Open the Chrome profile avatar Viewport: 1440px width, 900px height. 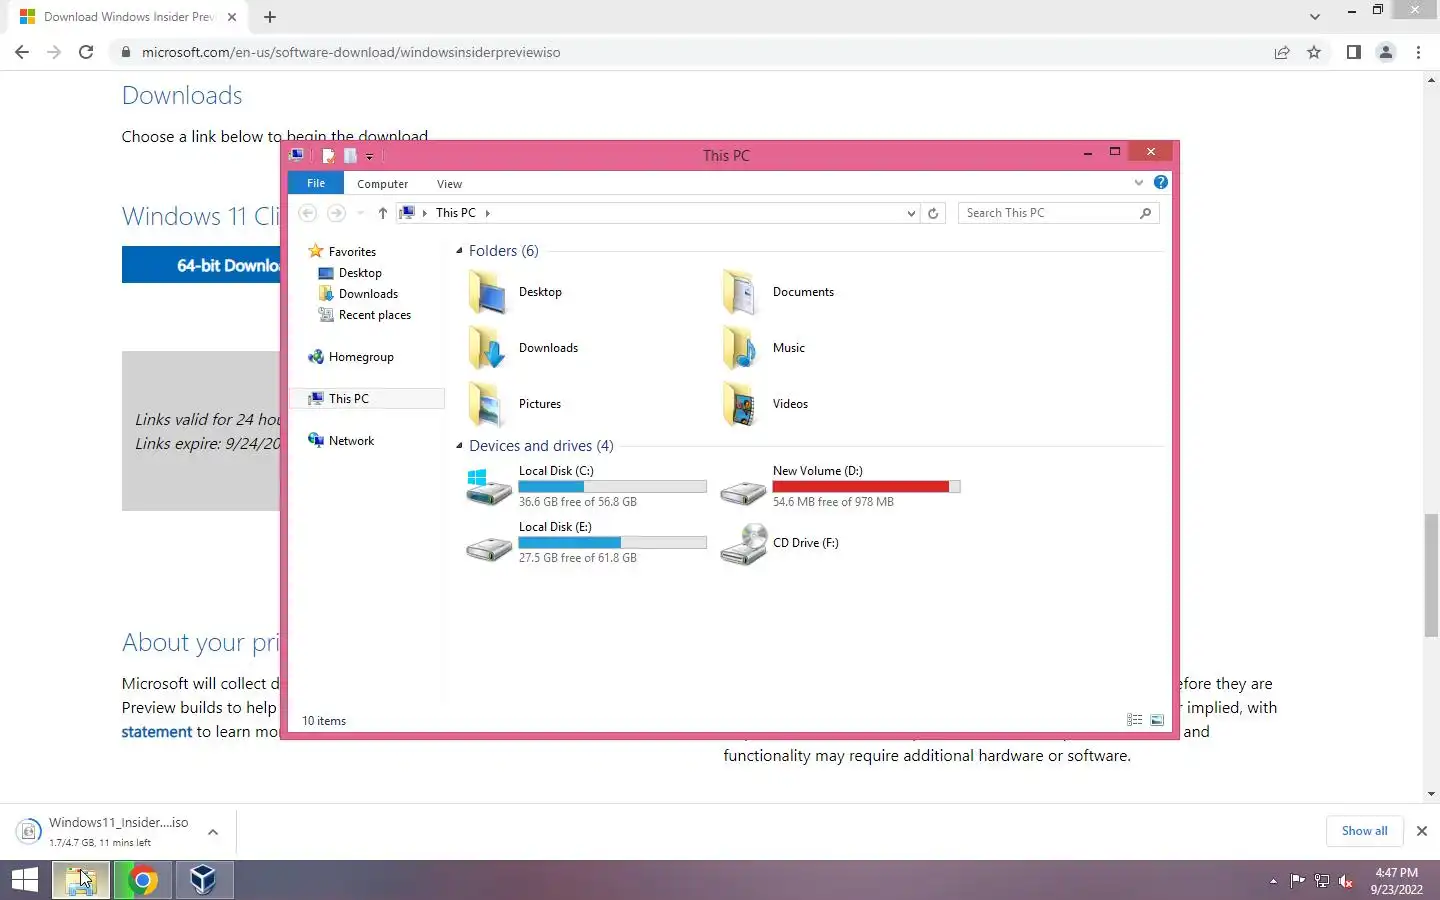[1386, 52]
